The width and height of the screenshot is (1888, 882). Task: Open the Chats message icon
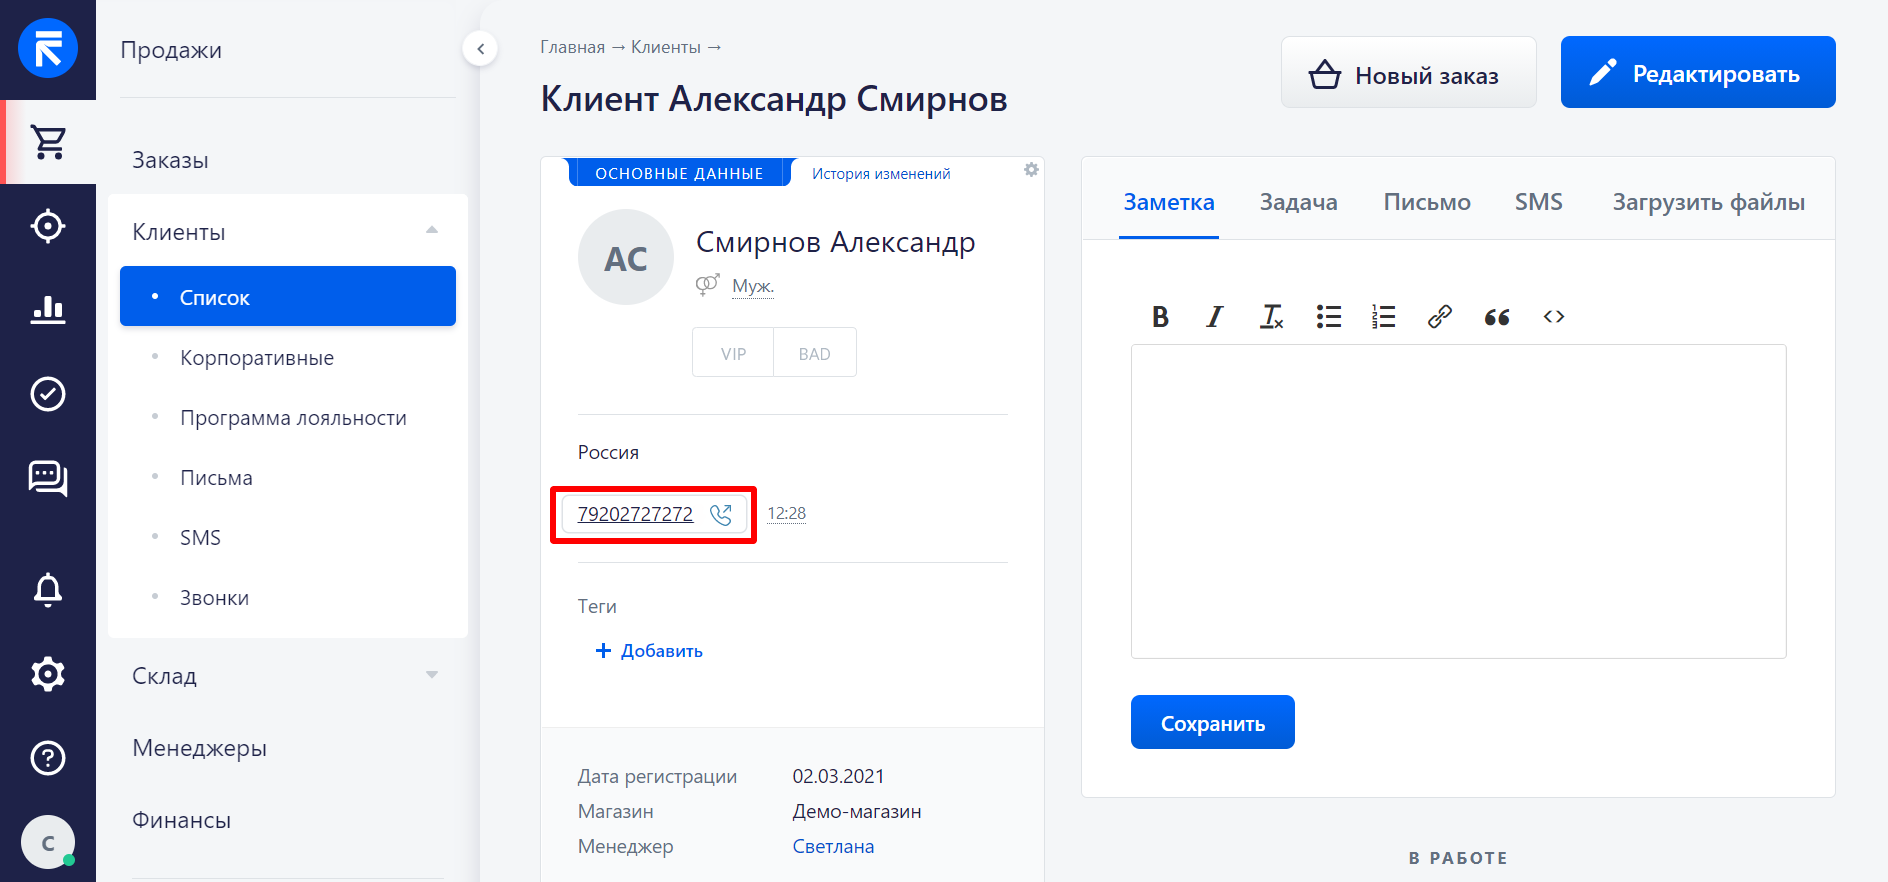[x=48, y=478]
